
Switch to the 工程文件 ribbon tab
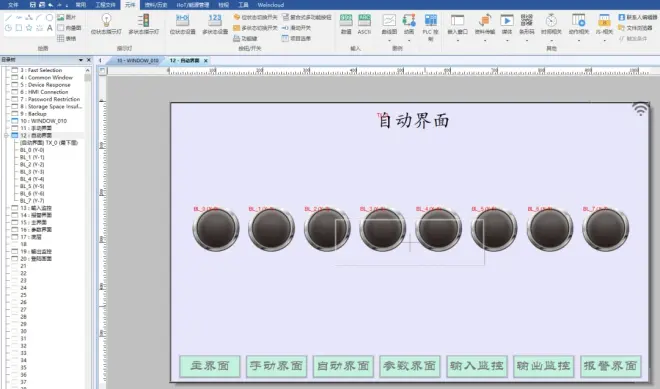(x=105, y=5)
